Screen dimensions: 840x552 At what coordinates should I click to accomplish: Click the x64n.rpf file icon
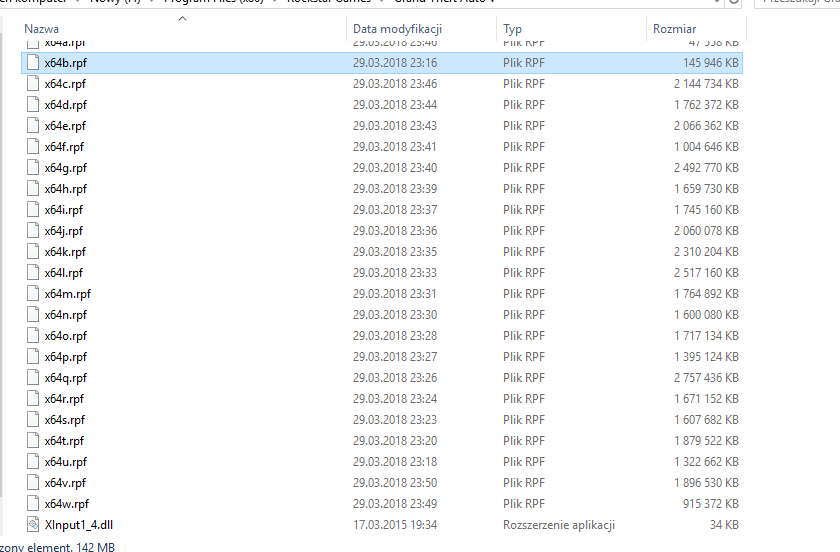(x=33, y=315)
